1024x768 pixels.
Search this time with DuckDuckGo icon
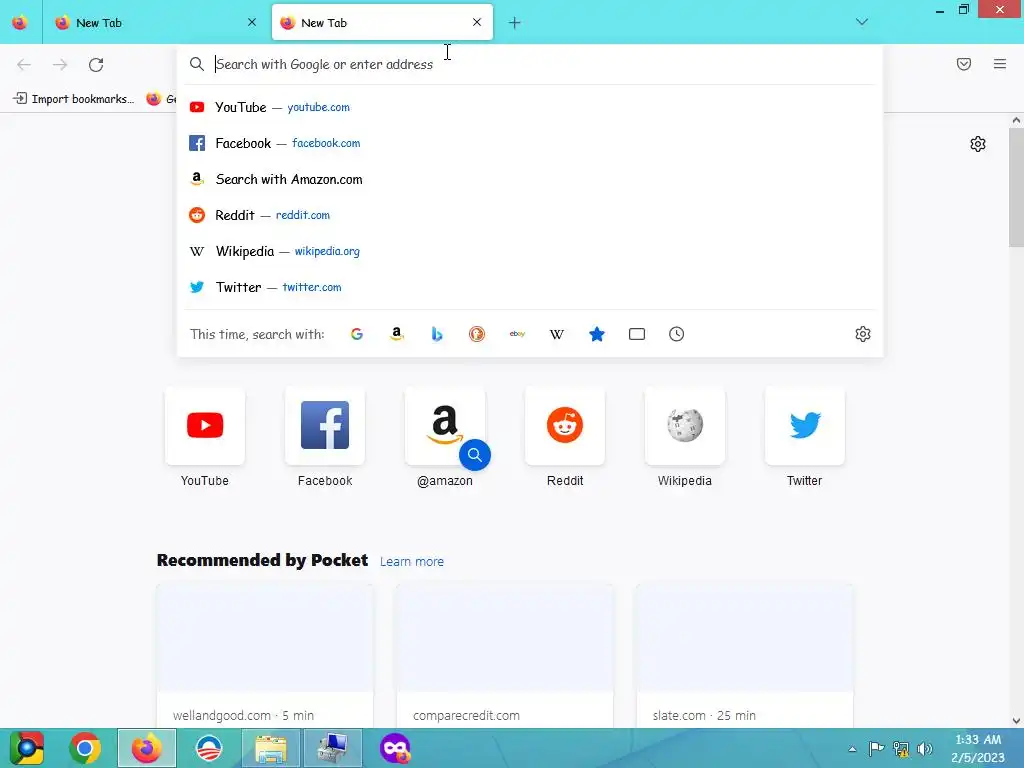(477, 334)
